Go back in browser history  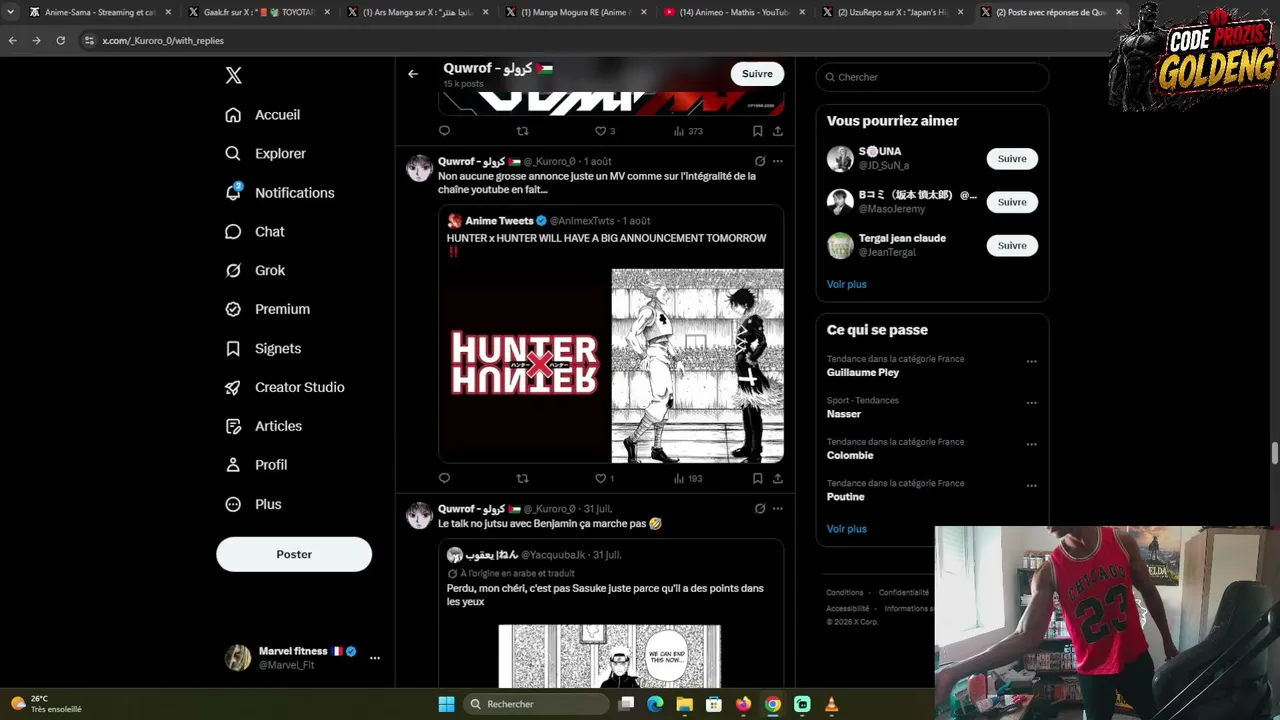click(12, 41)
